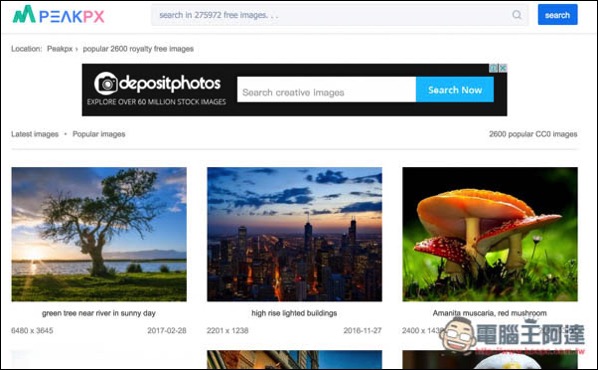Image resolution: width=598 pixels, height=370 pixels.
Task: Click popular 2600 royalty free images breadcrumb
Action: (x=138, y=49)
